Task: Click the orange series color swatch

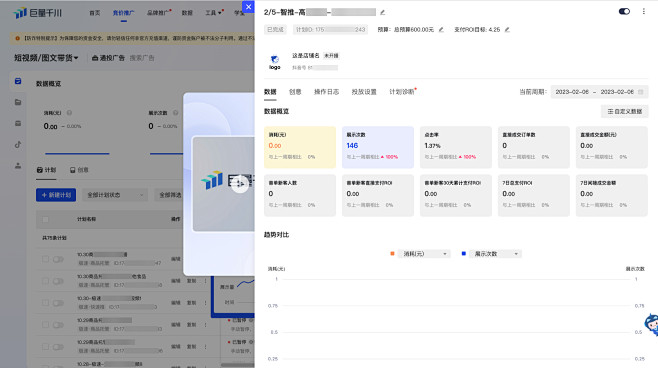Action: (392, 253)
